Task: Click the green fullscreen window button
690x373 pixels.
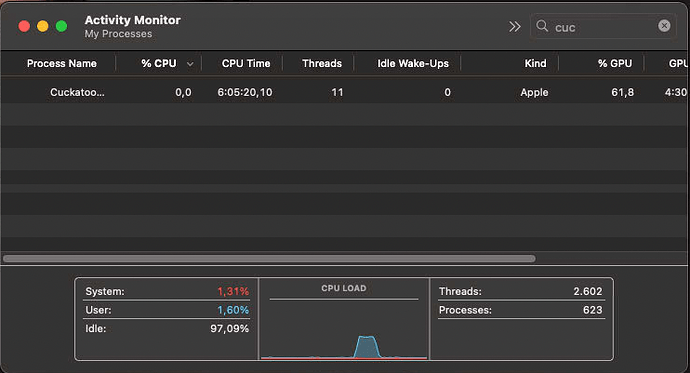Action: coord(62,26)
